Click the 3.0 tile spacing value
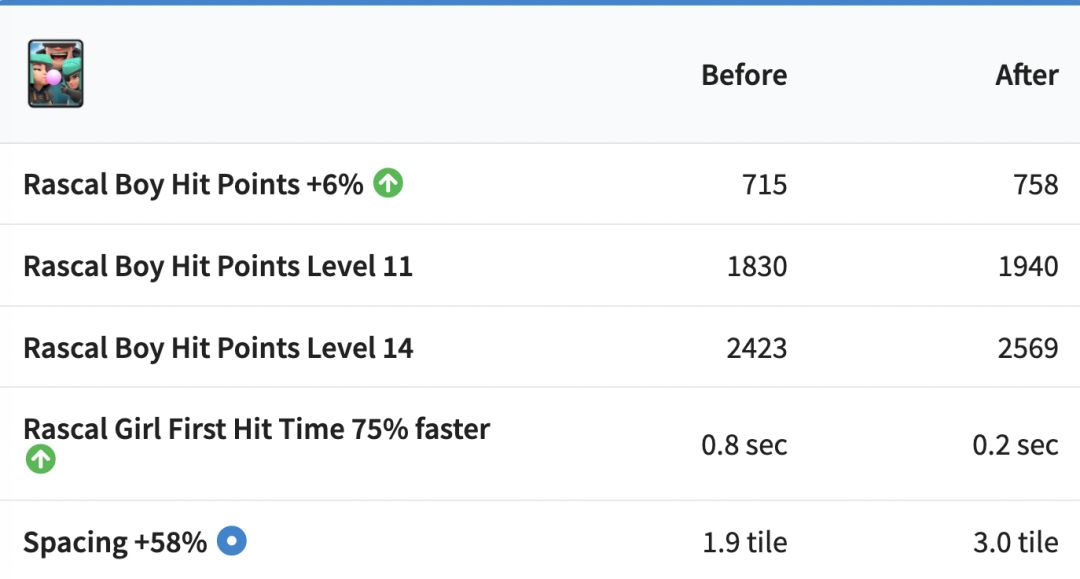This screenshot has height=579, width=1080. tap(1016, 543)
